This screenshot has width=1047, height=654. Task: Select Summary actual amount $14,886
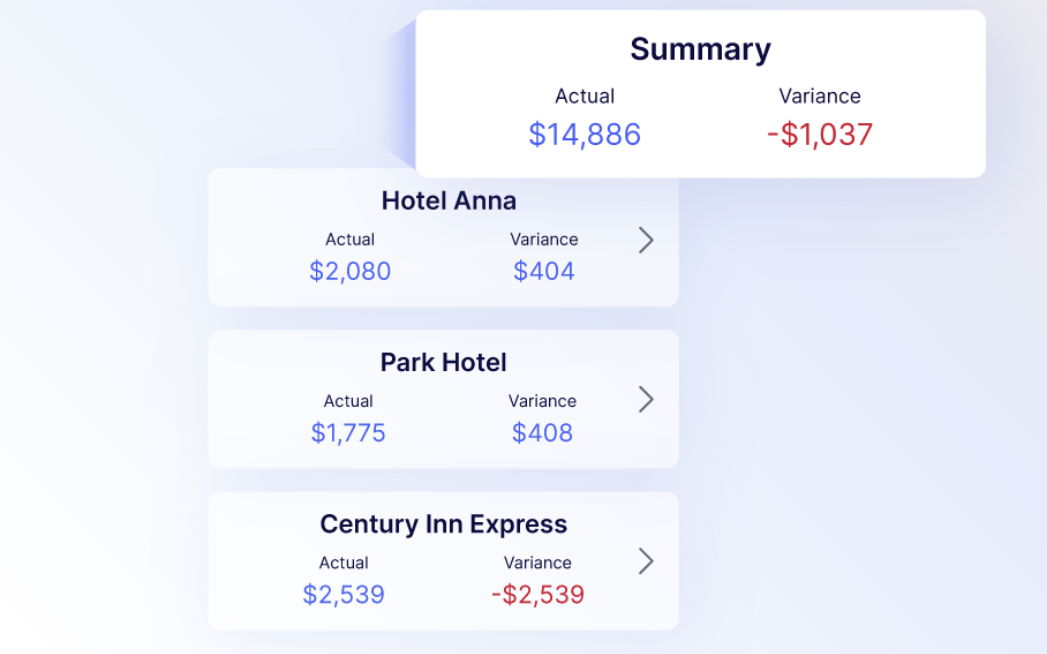click(x=584, y=134)
